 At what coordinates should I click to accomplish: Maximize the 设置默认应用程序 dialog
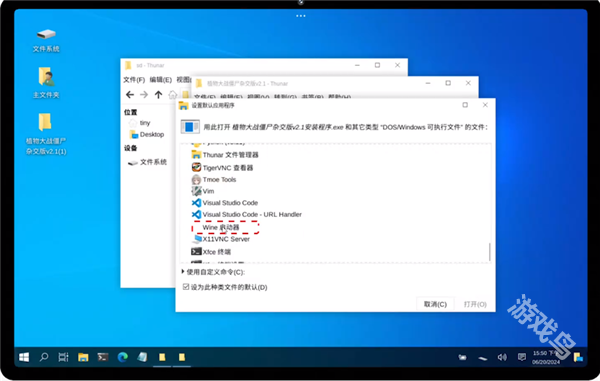465,105
